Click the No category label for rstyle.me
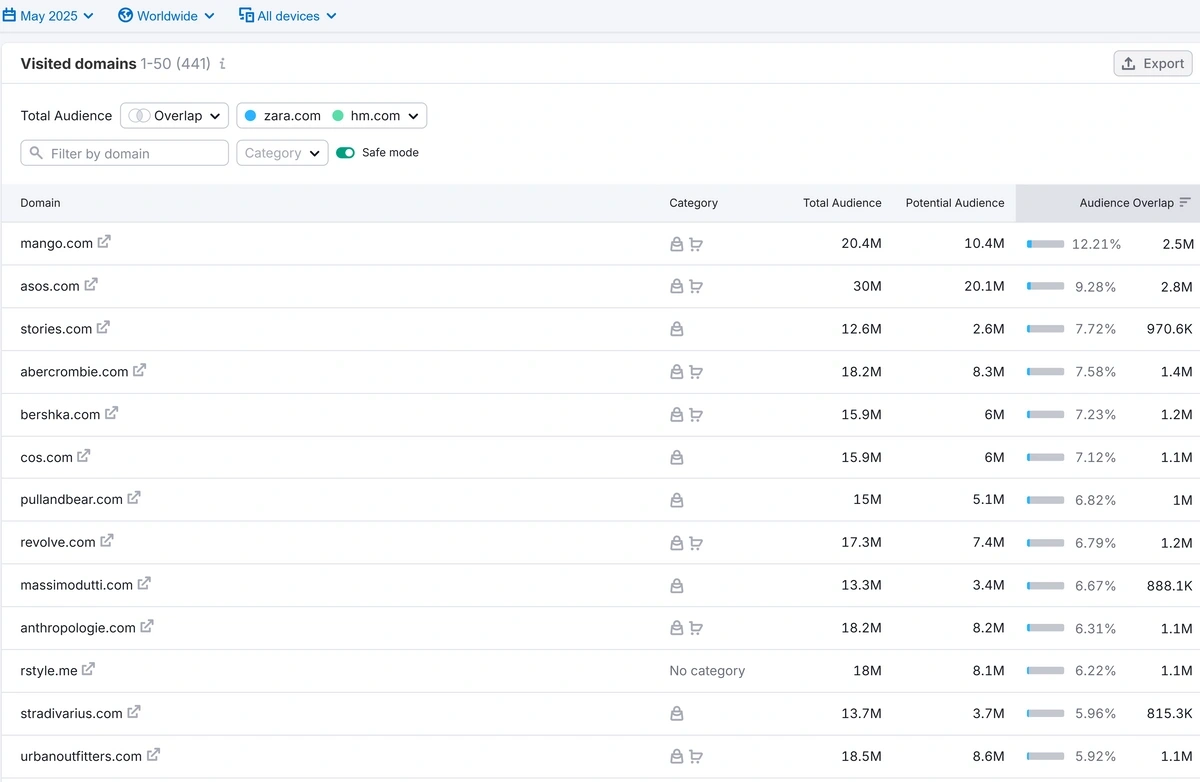1200x782 pixels. 707,671
